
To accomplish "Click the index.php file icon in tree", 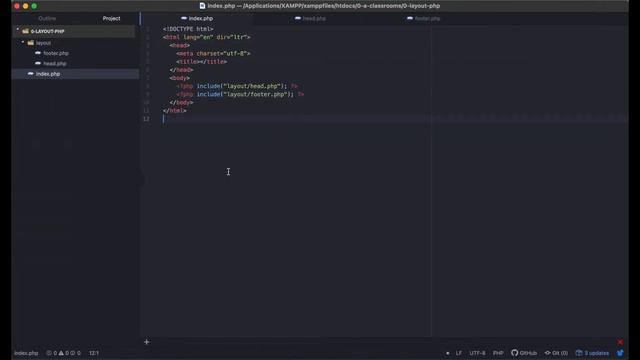I will [x=31, y=73].
